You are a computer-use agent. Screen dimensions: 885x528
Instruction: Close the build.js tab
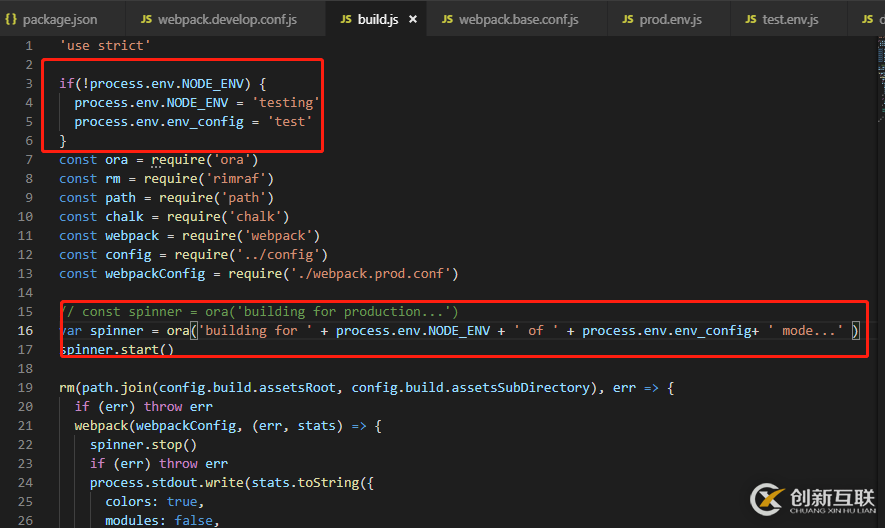(413, 19)
